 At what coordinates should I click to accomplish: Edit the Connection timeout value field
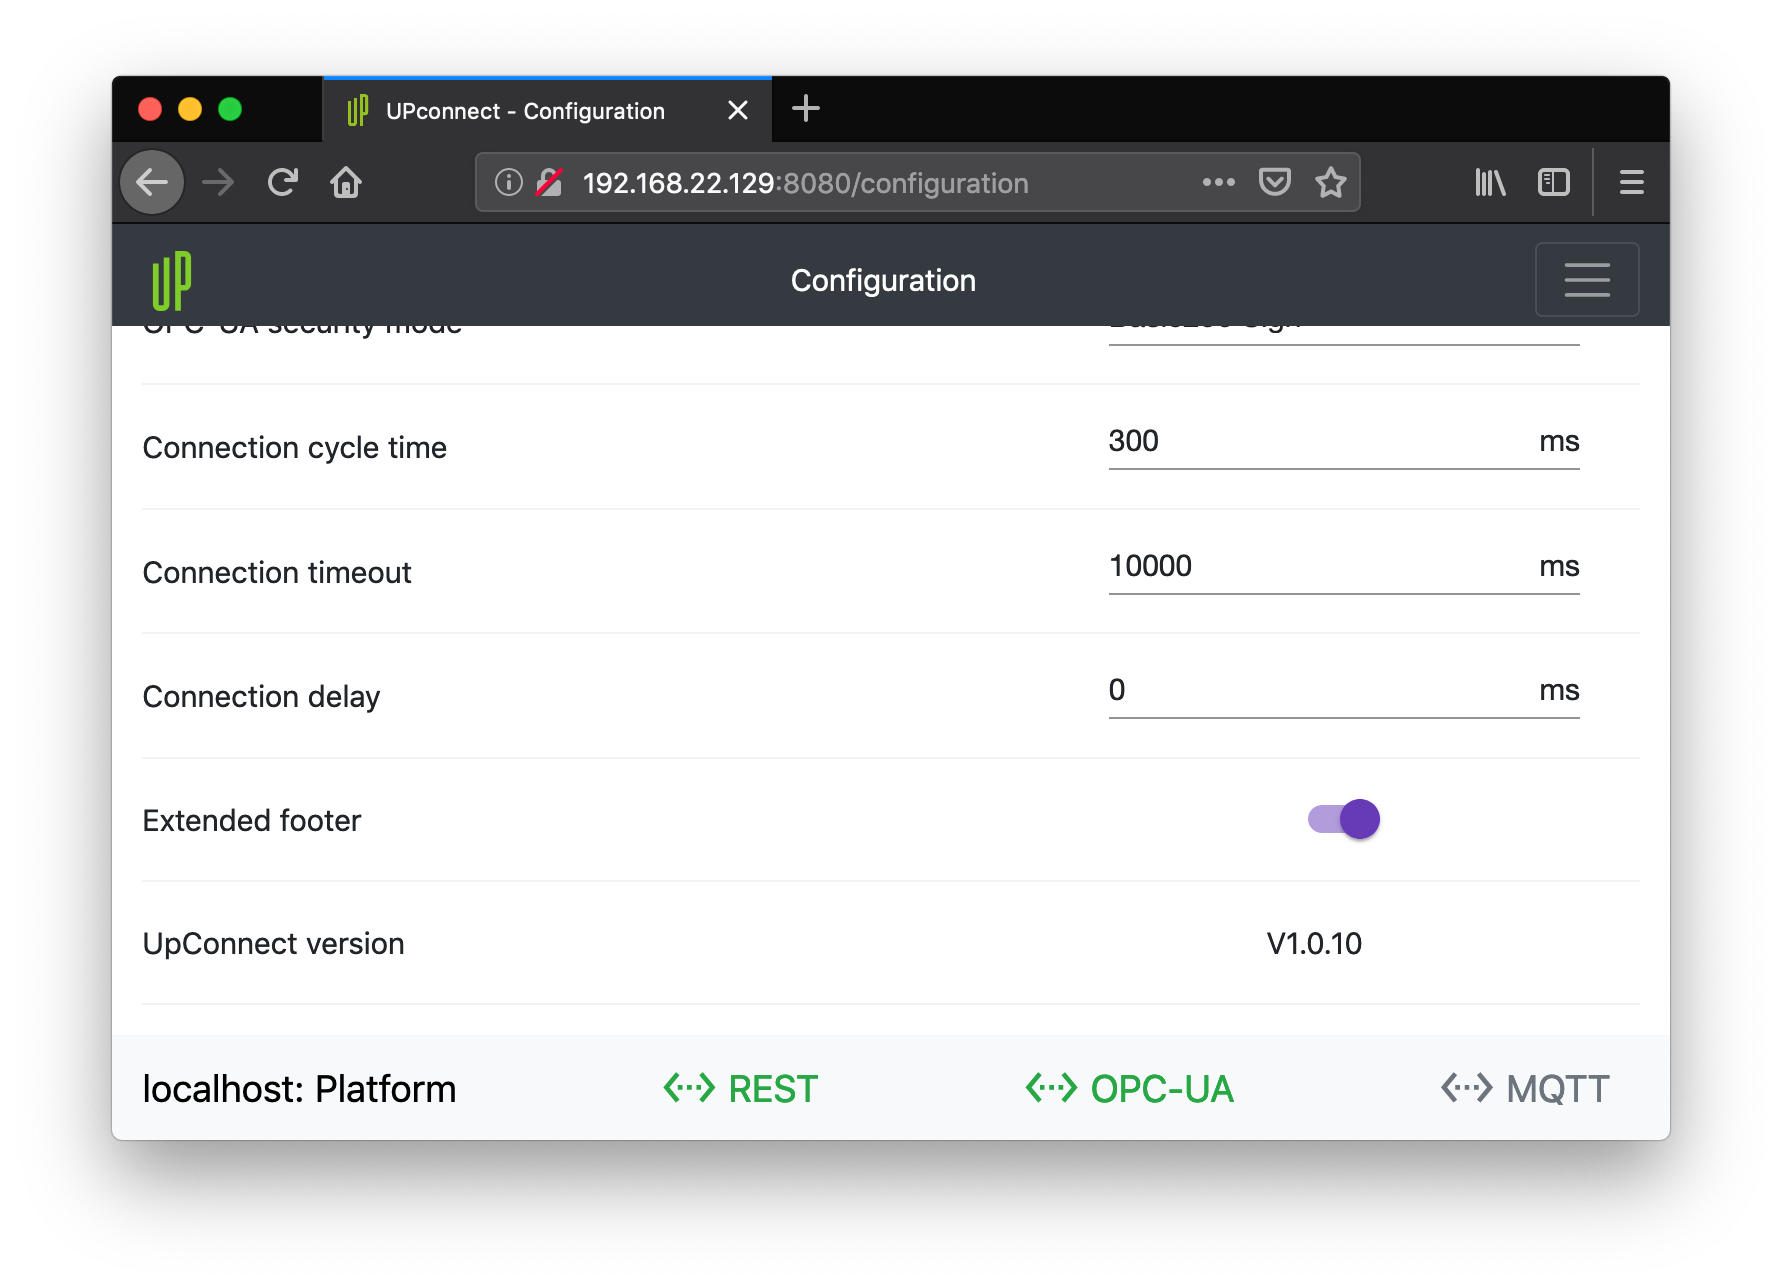tap(1320, 567)
